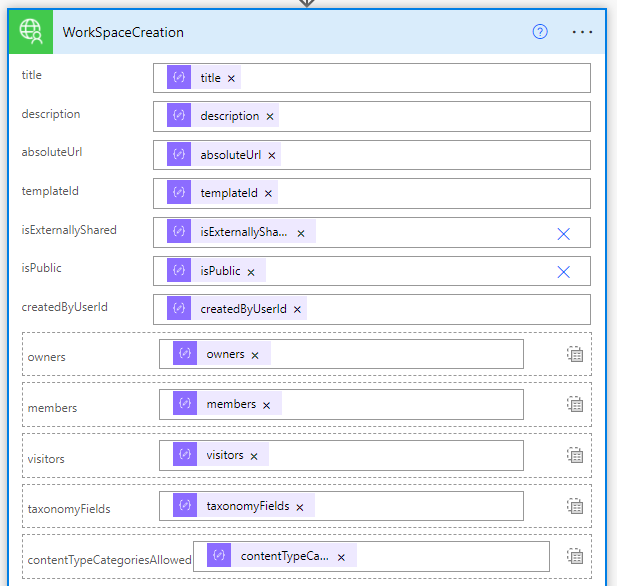Image resolution: width=617 pixels, height=586 pixels.
Task: Switch visitors to input entire array
Action: coord(575,455)
